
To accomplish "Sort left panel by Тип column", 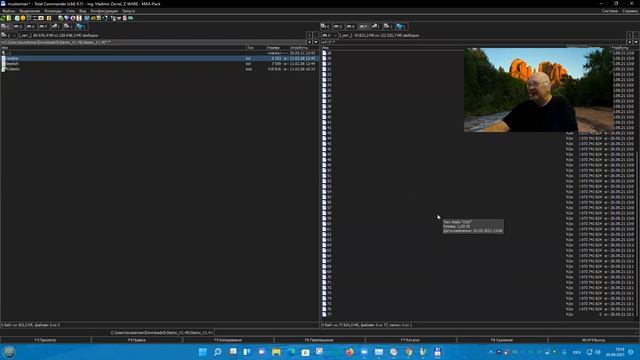I will coord(255,48).
